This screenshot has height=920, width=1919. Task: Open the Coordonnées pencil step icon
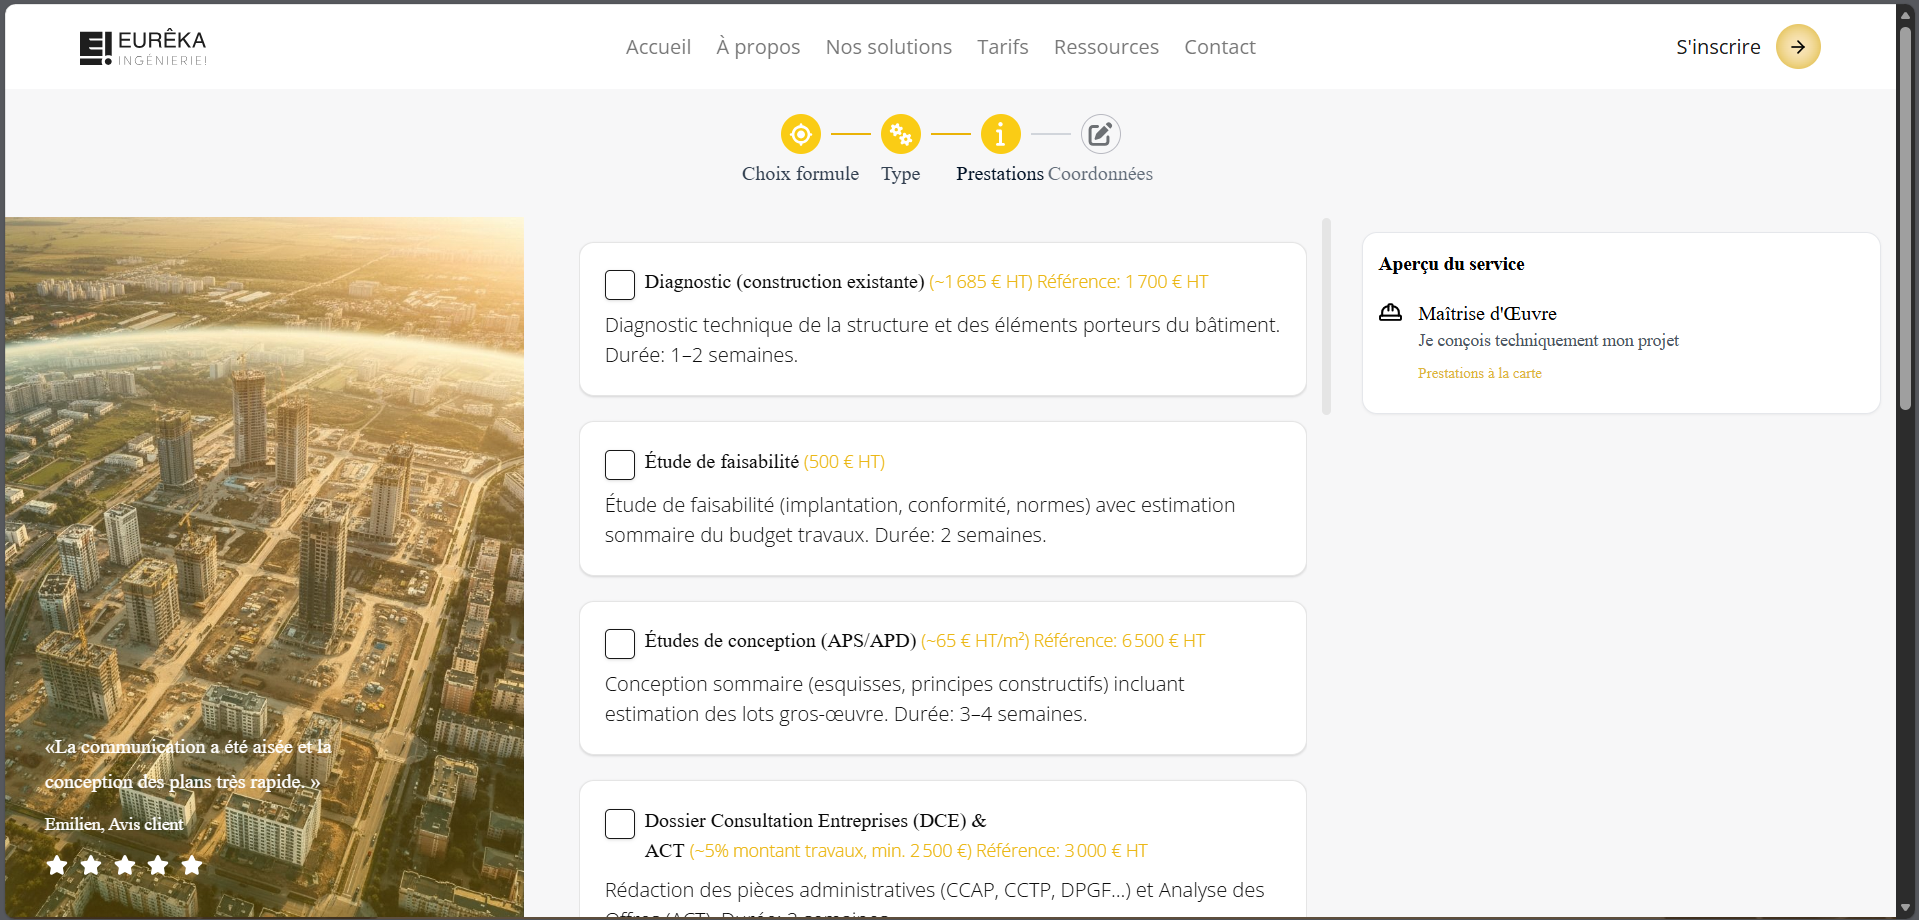coord(1100,134)
